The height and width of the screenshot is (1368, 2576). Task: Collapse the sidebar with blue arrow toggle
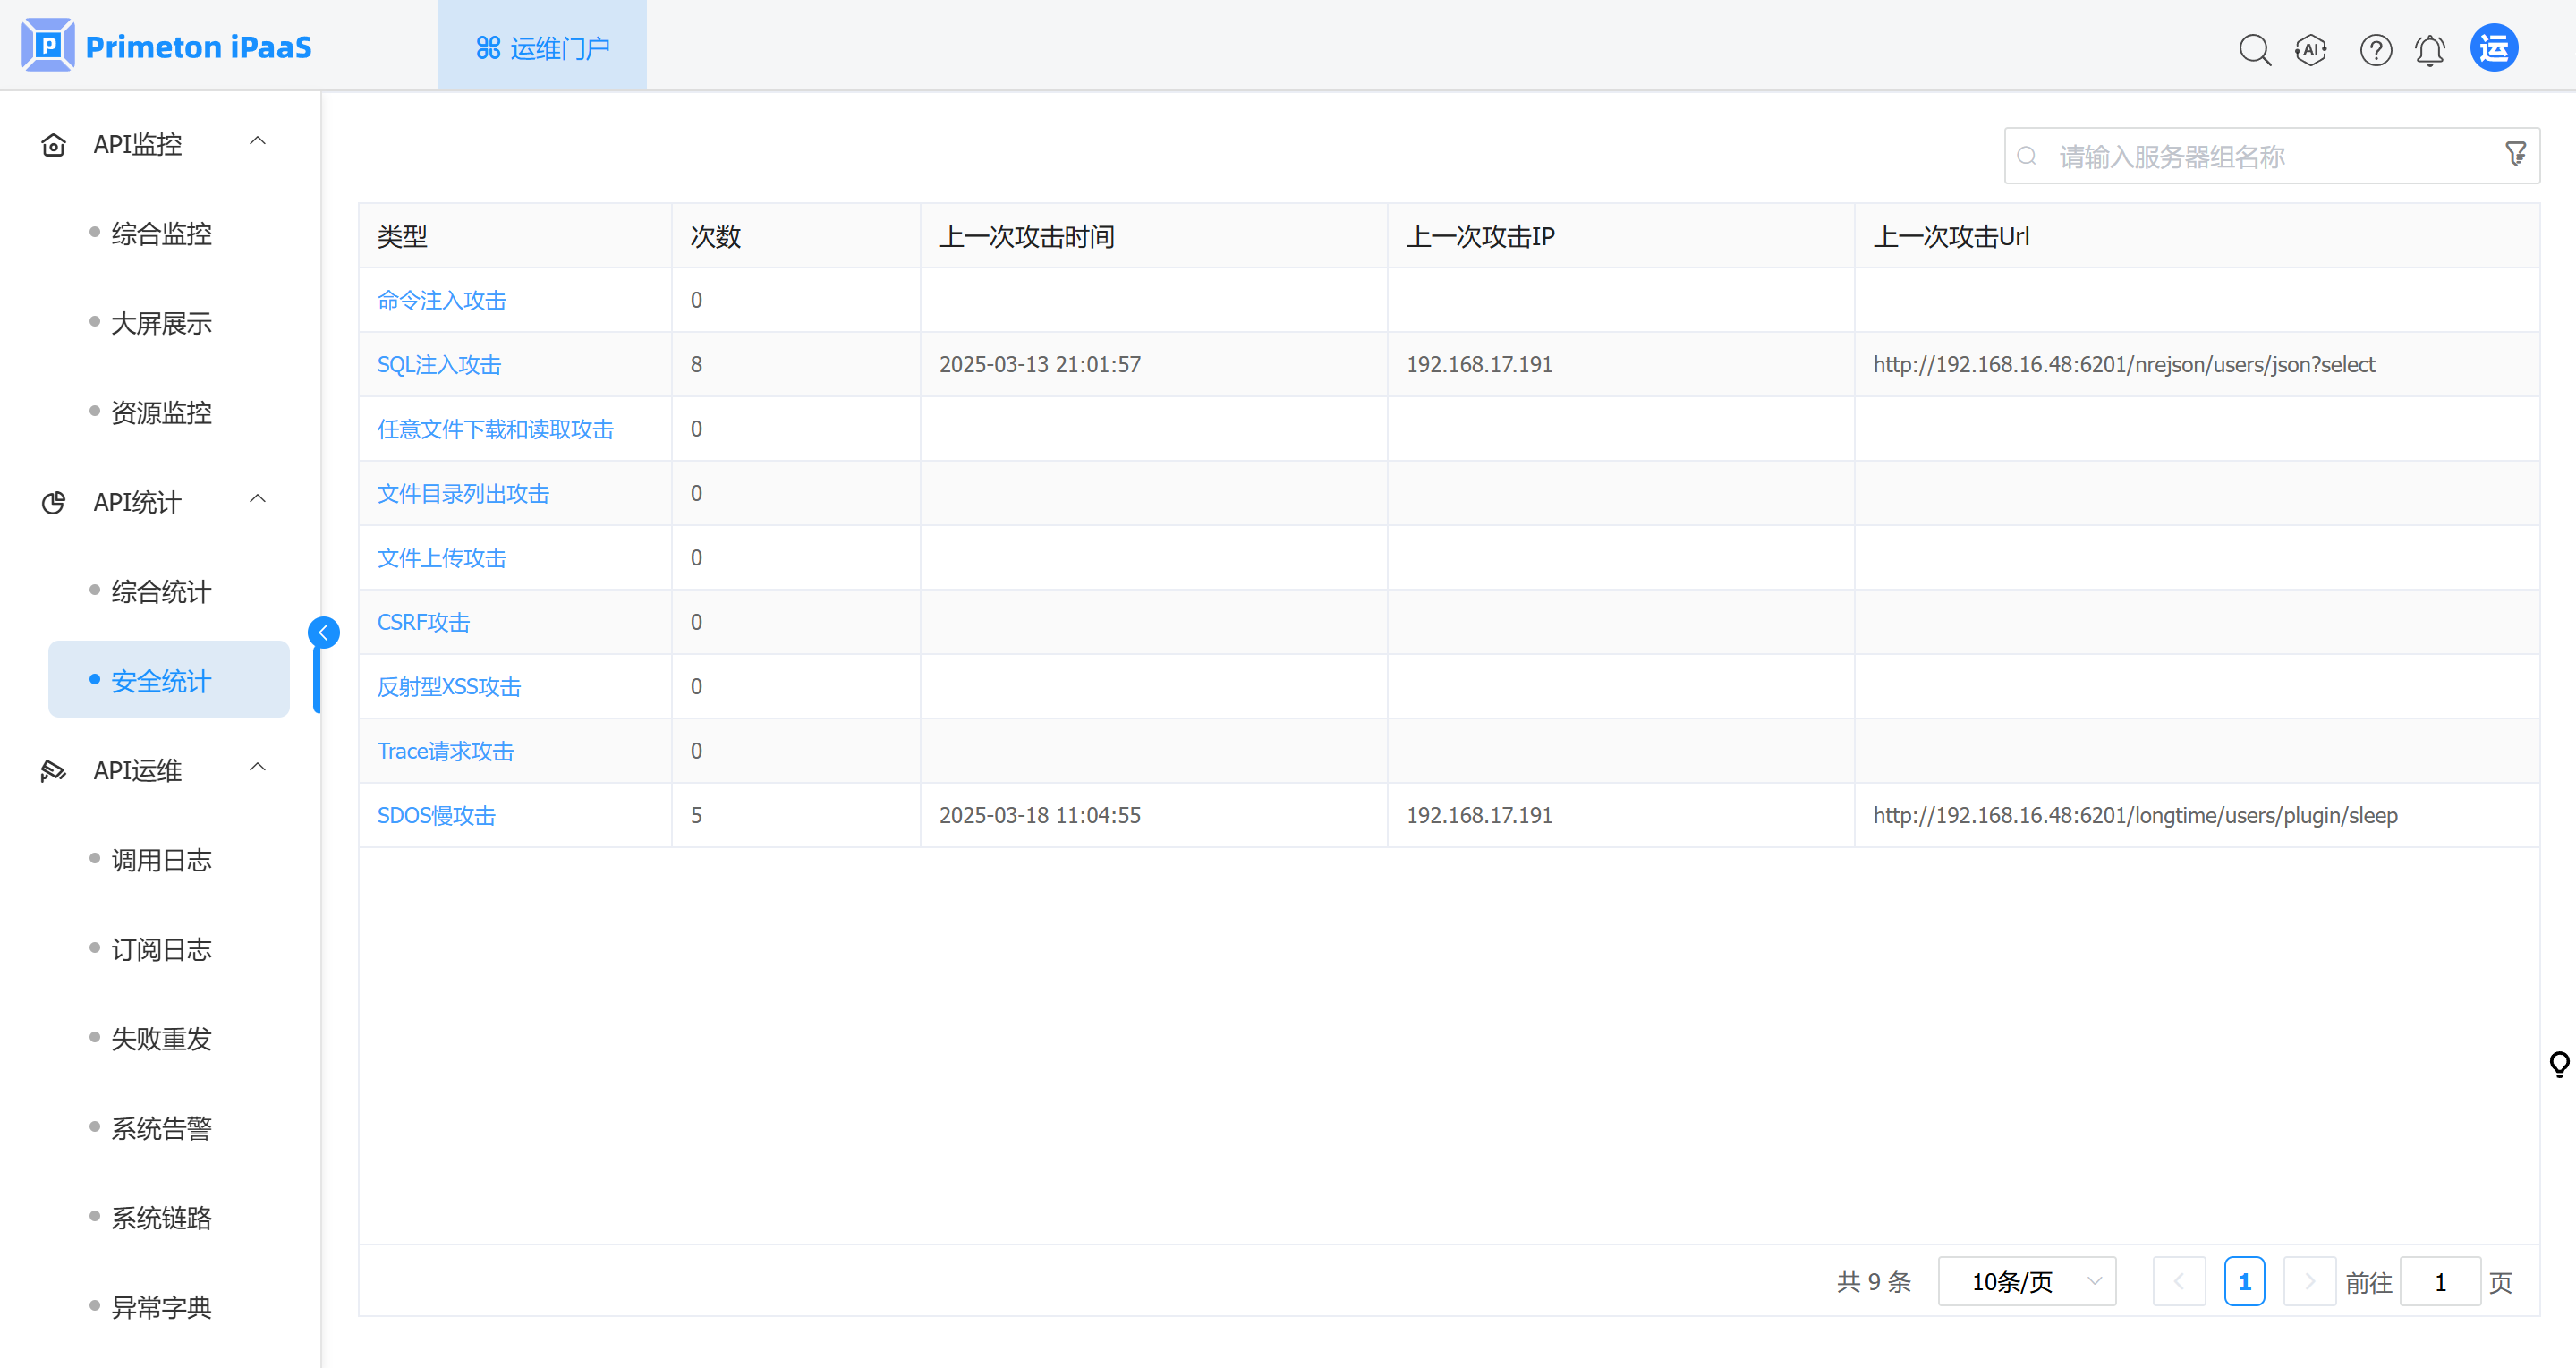323,632
